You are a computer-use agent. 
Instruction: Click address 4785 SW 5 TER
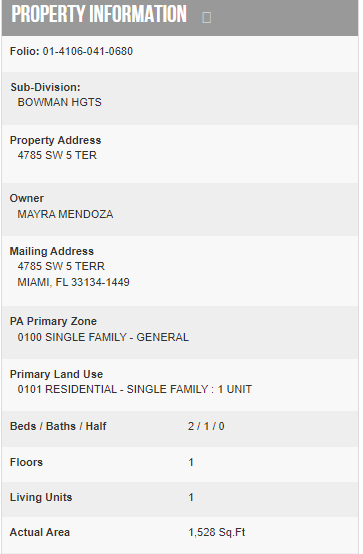tap(57, 155)
